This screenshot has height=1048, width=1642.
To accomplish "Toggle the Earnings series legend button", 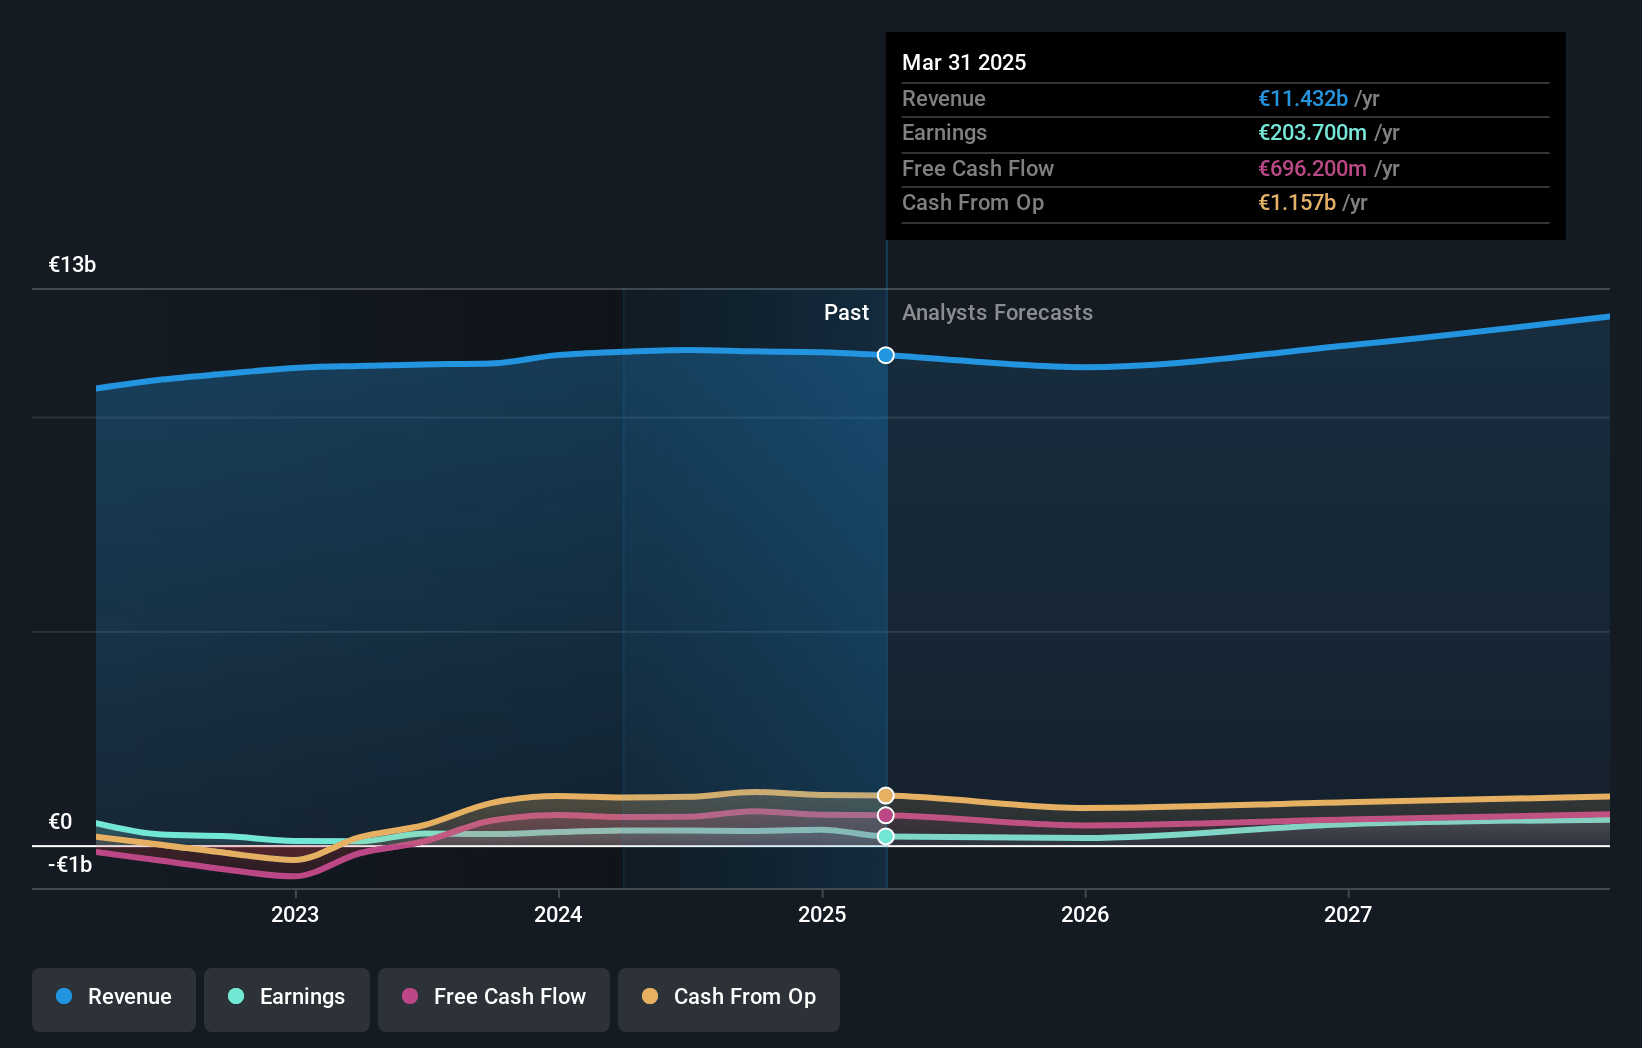I will click(x=287, y=999).
